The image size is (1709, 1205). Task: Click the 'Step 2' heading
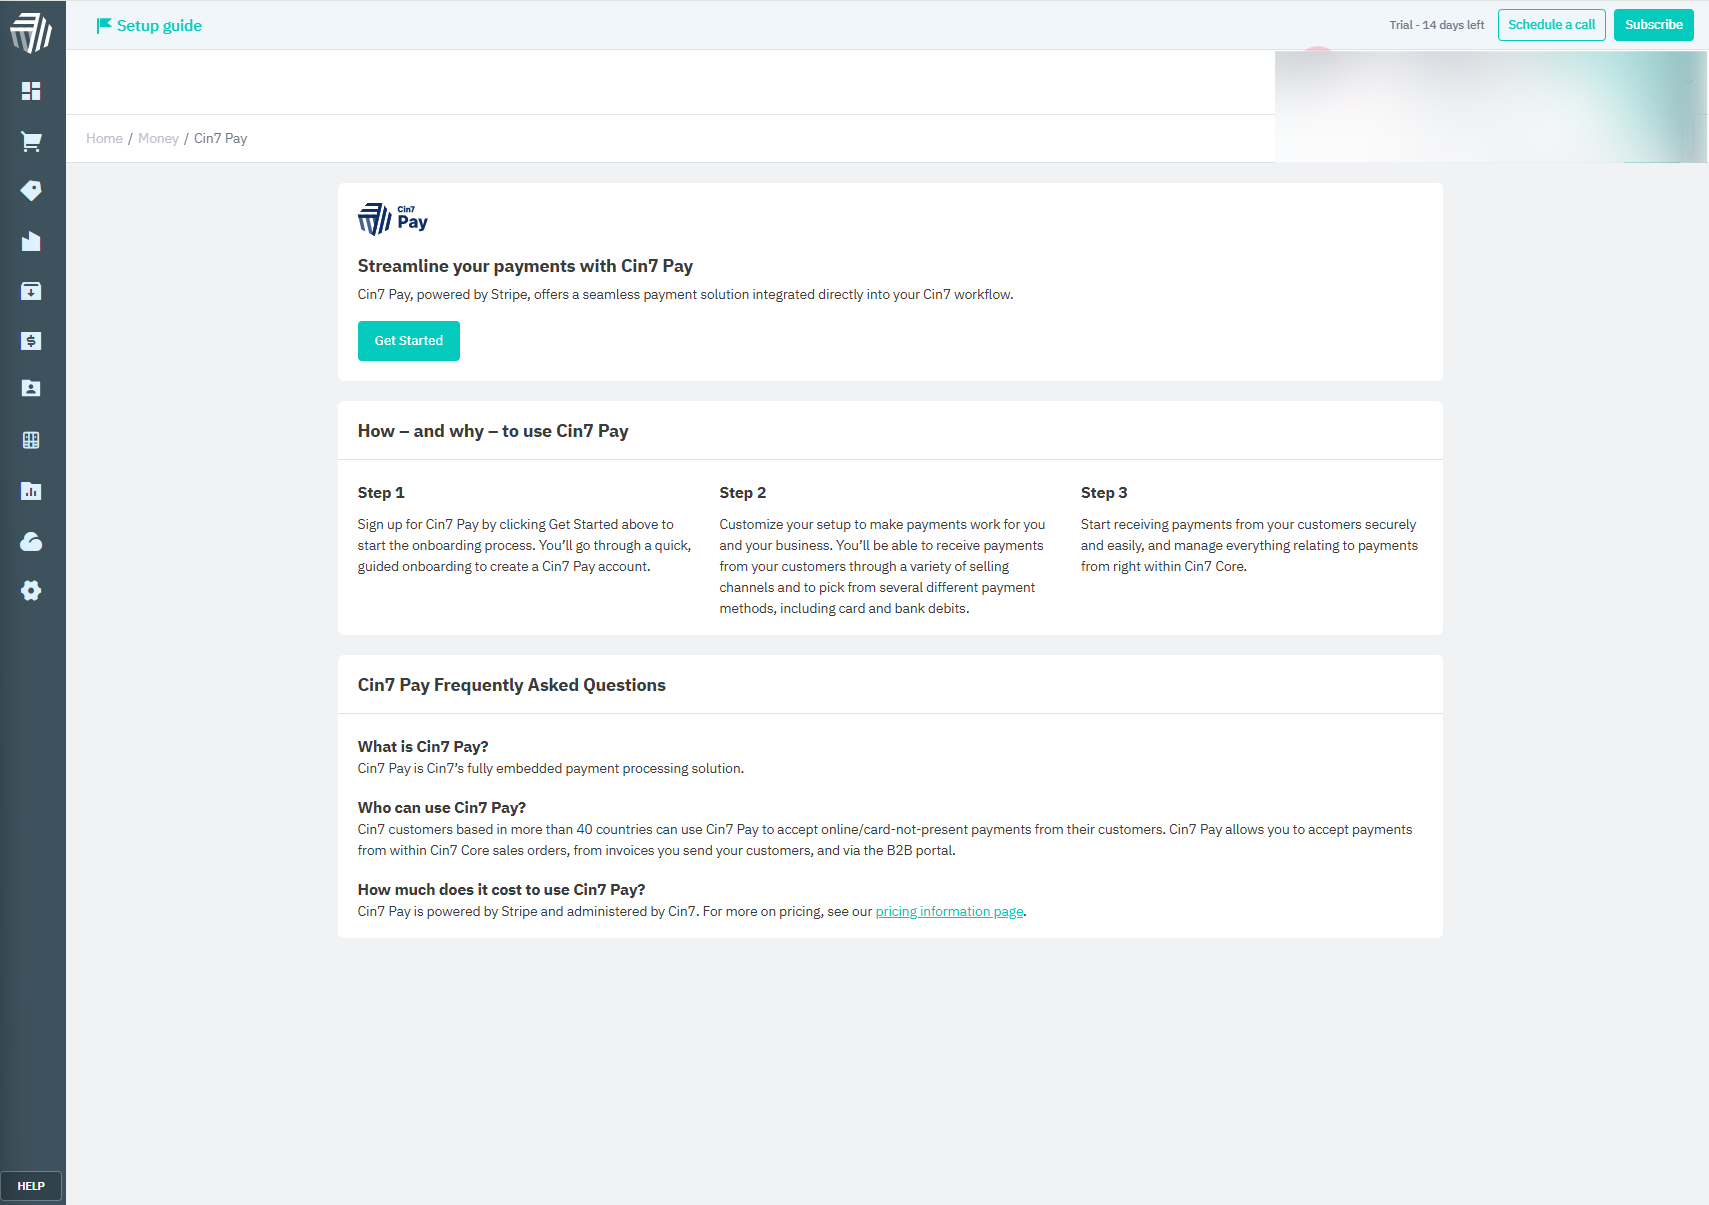(743, 493)
